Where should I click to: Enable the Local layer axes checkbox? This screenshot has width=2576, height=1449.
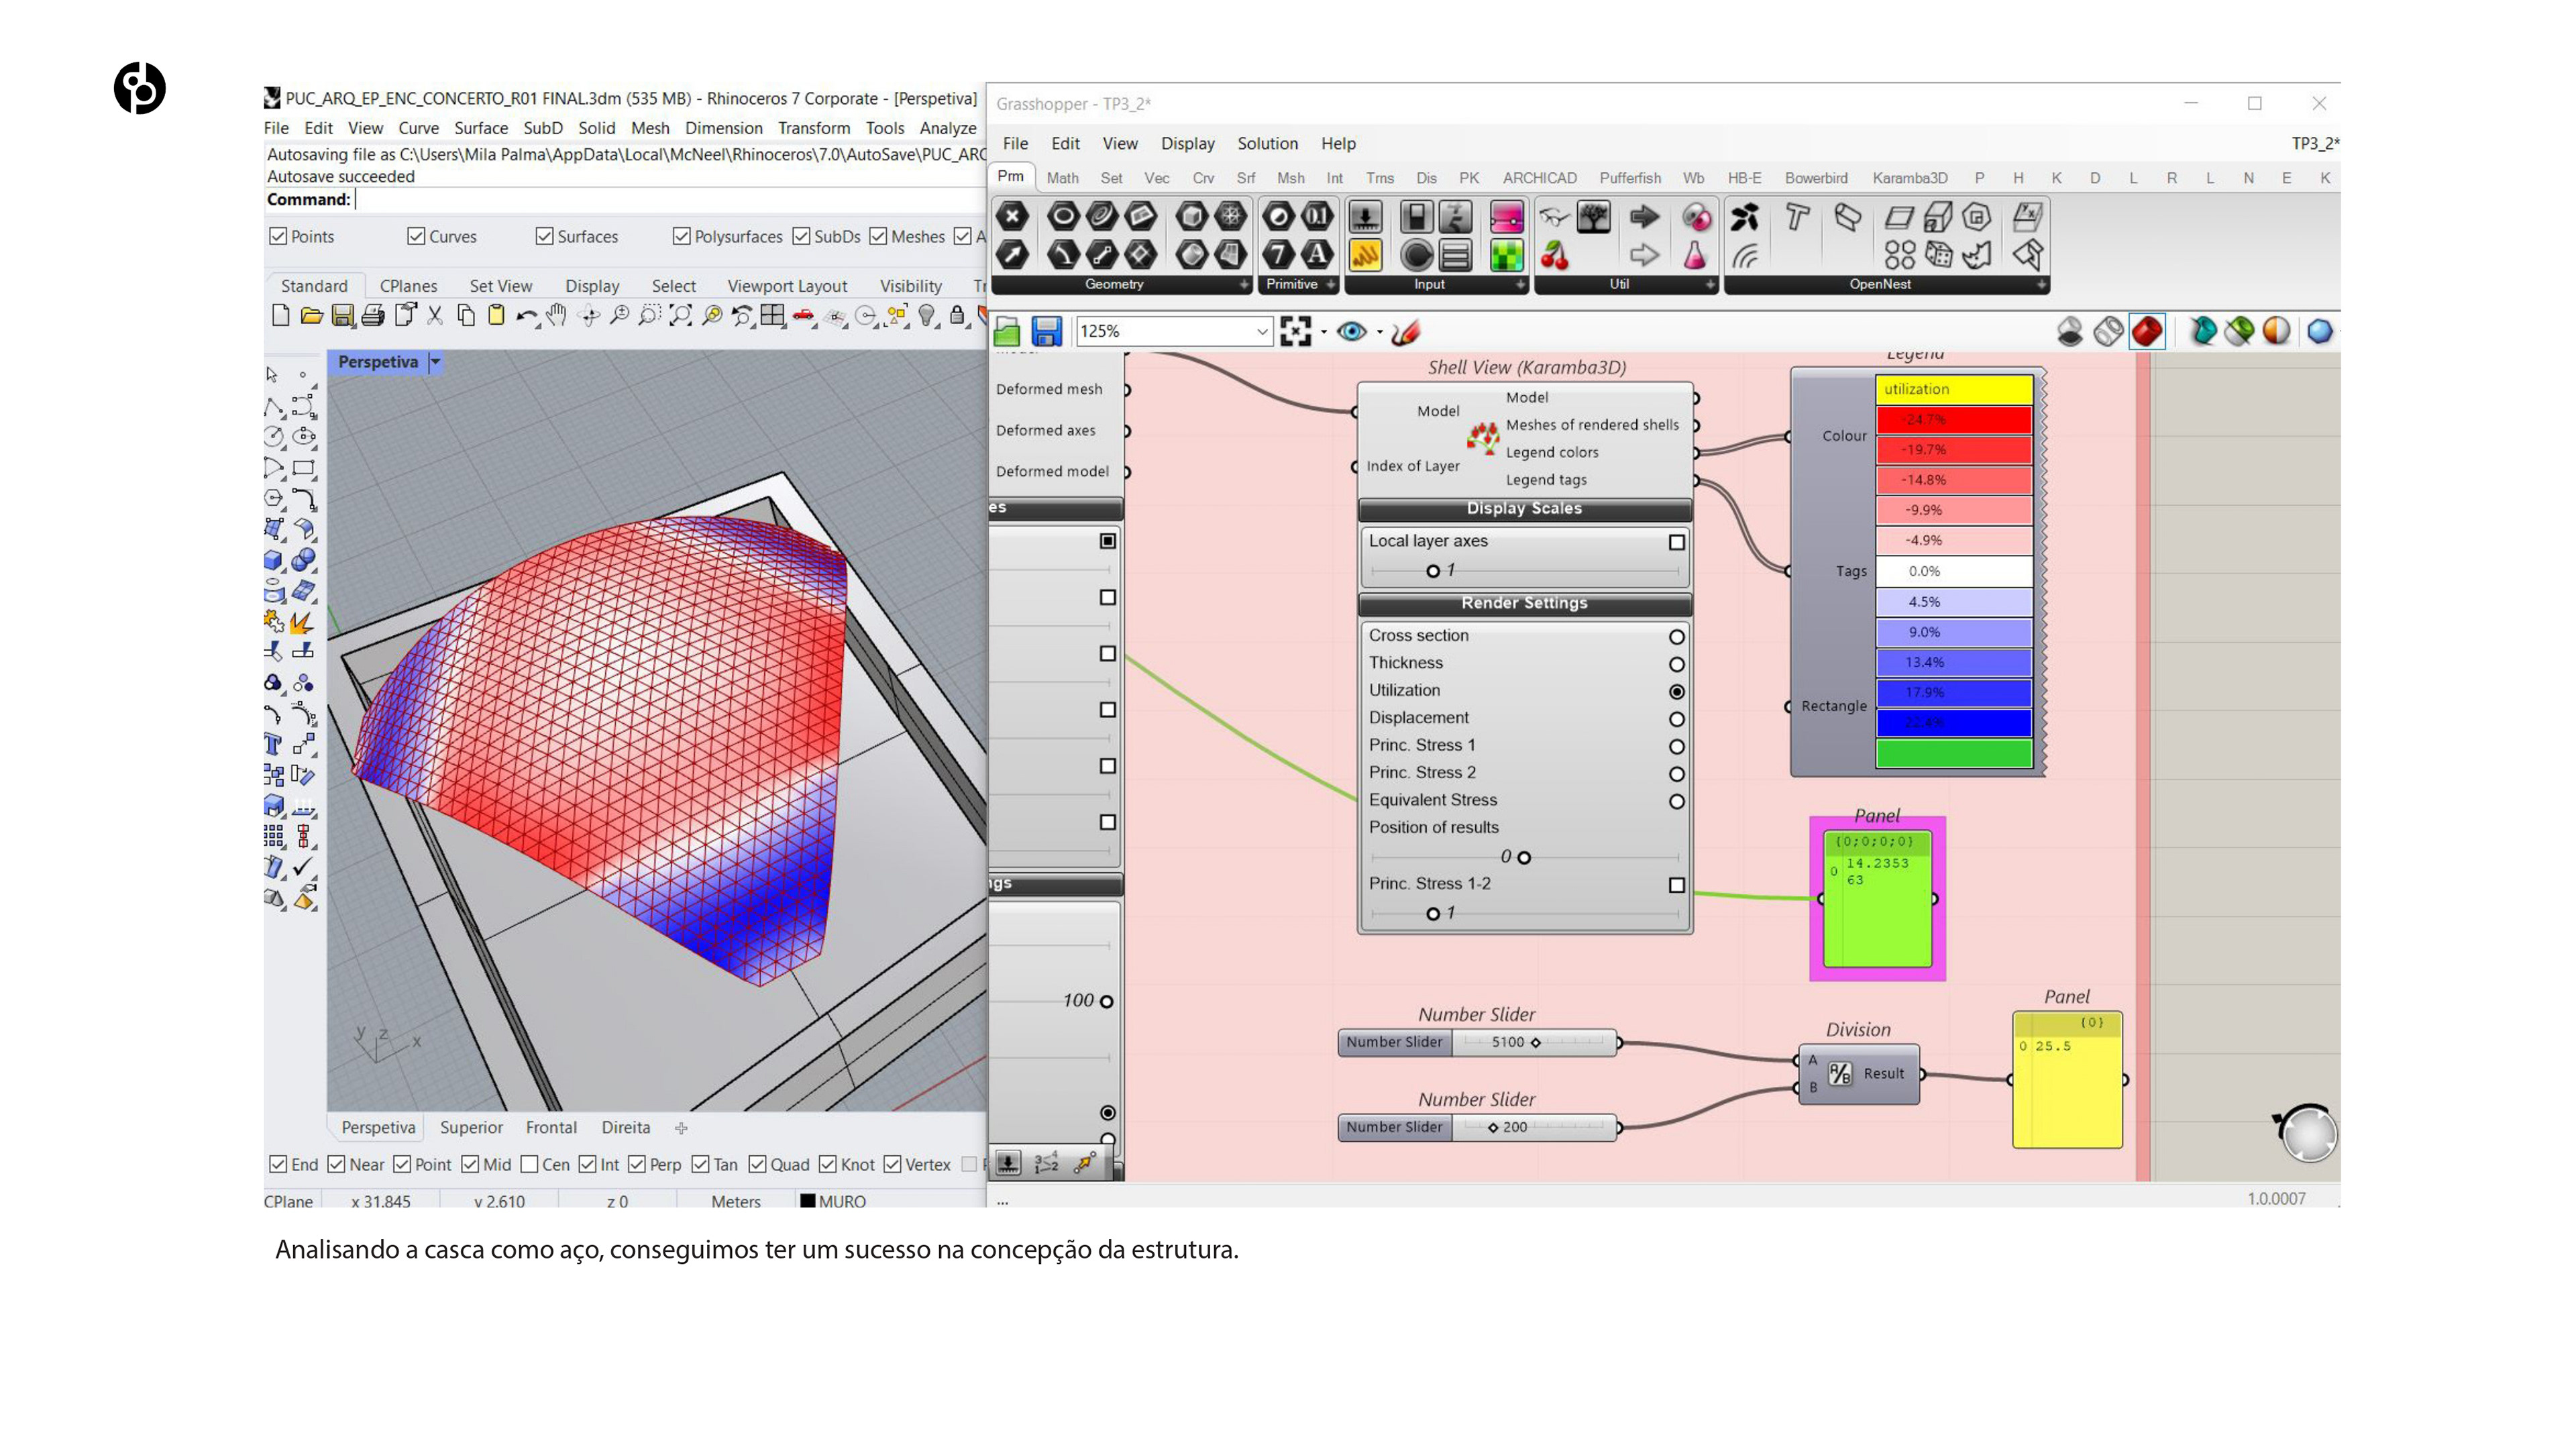[x=1676, y=542]
